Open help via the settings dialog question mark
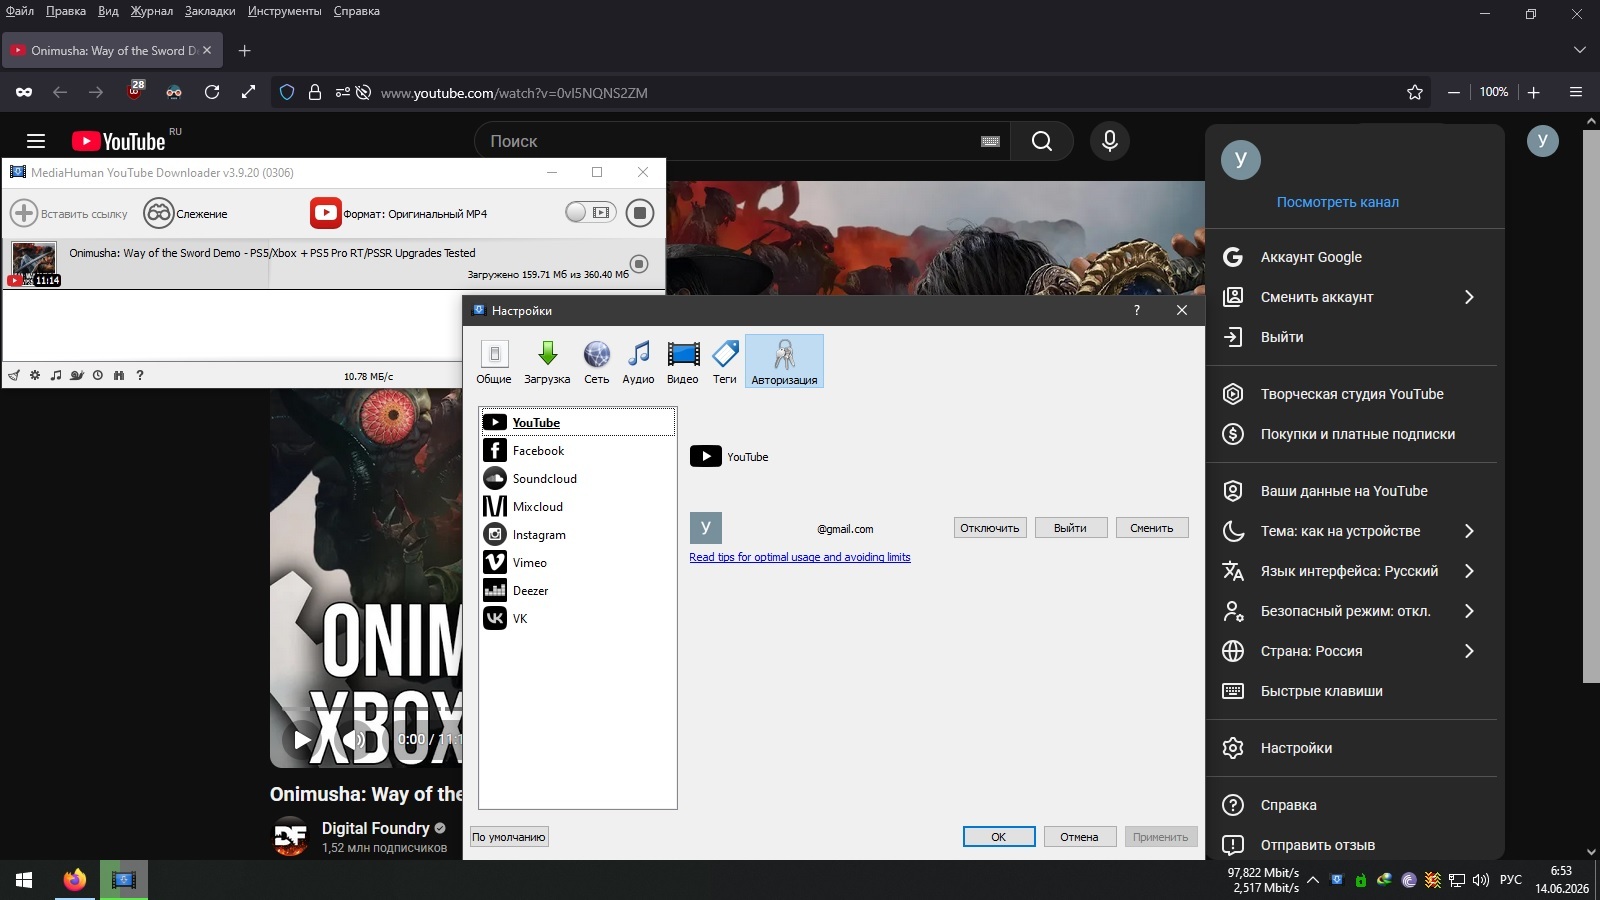The image size is (1600, 900). (1137, 310)
